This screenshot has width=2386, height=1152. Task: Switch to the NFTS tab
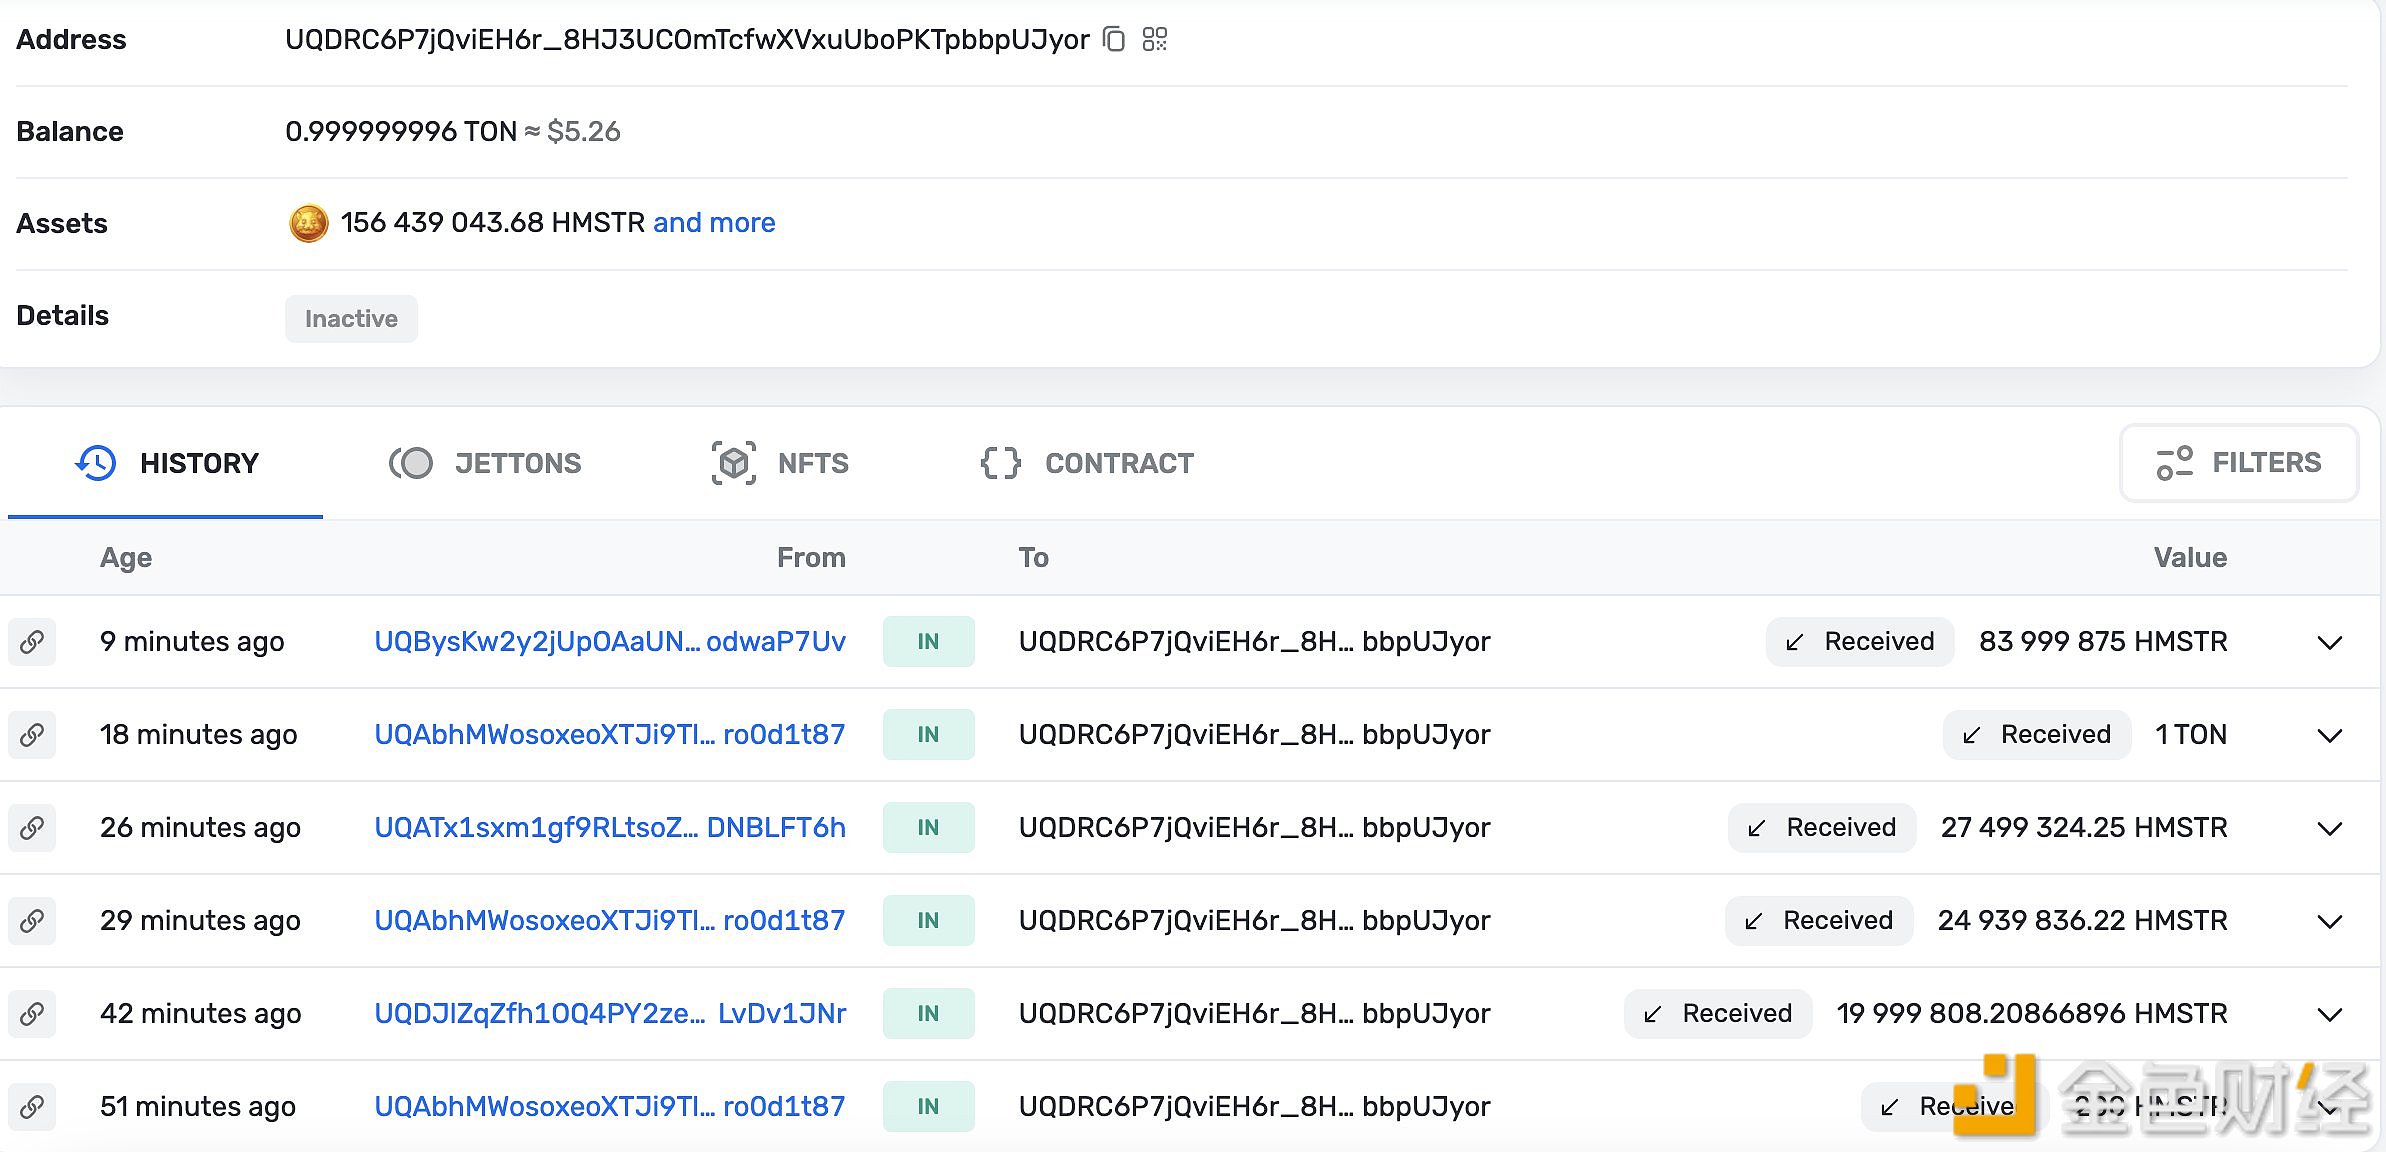[780, 463]
